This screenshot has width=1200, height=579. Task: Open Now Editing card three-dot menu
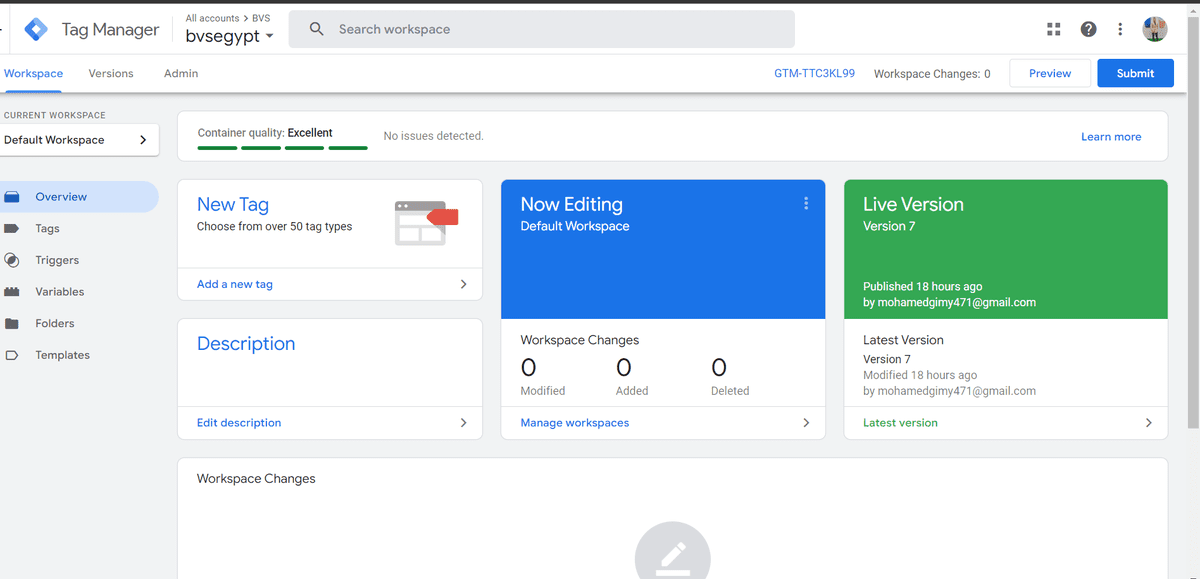point(805,204)
